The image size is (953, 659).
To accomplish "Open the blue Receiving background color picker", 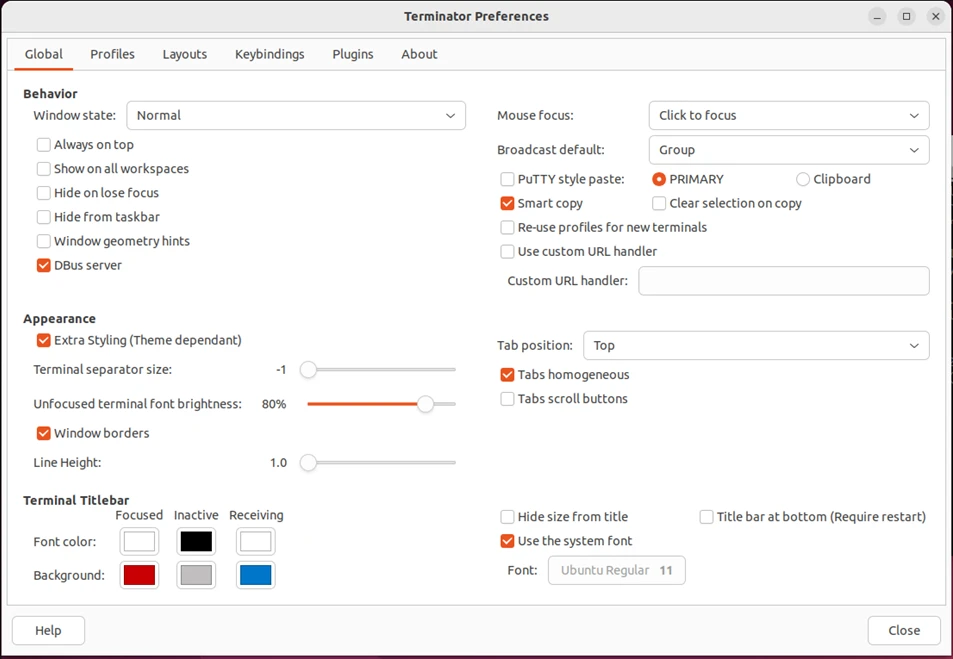I will click(255, 575).
